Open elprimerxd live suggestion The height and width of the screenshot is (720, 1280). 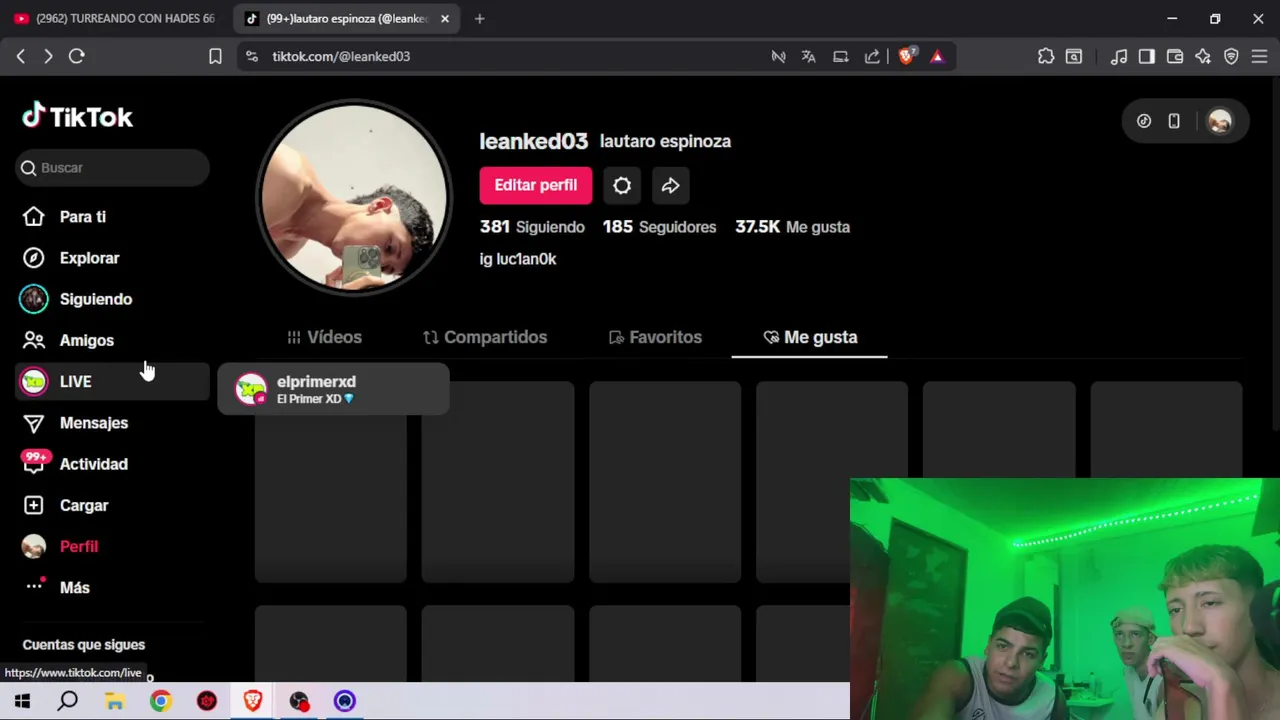(333, 389)
